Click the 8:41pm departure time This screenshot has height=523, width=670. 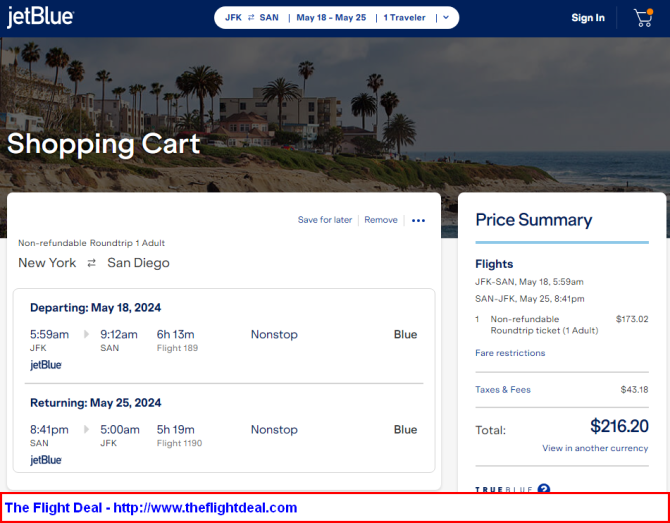pyautogui.click(x=49, y=430)
